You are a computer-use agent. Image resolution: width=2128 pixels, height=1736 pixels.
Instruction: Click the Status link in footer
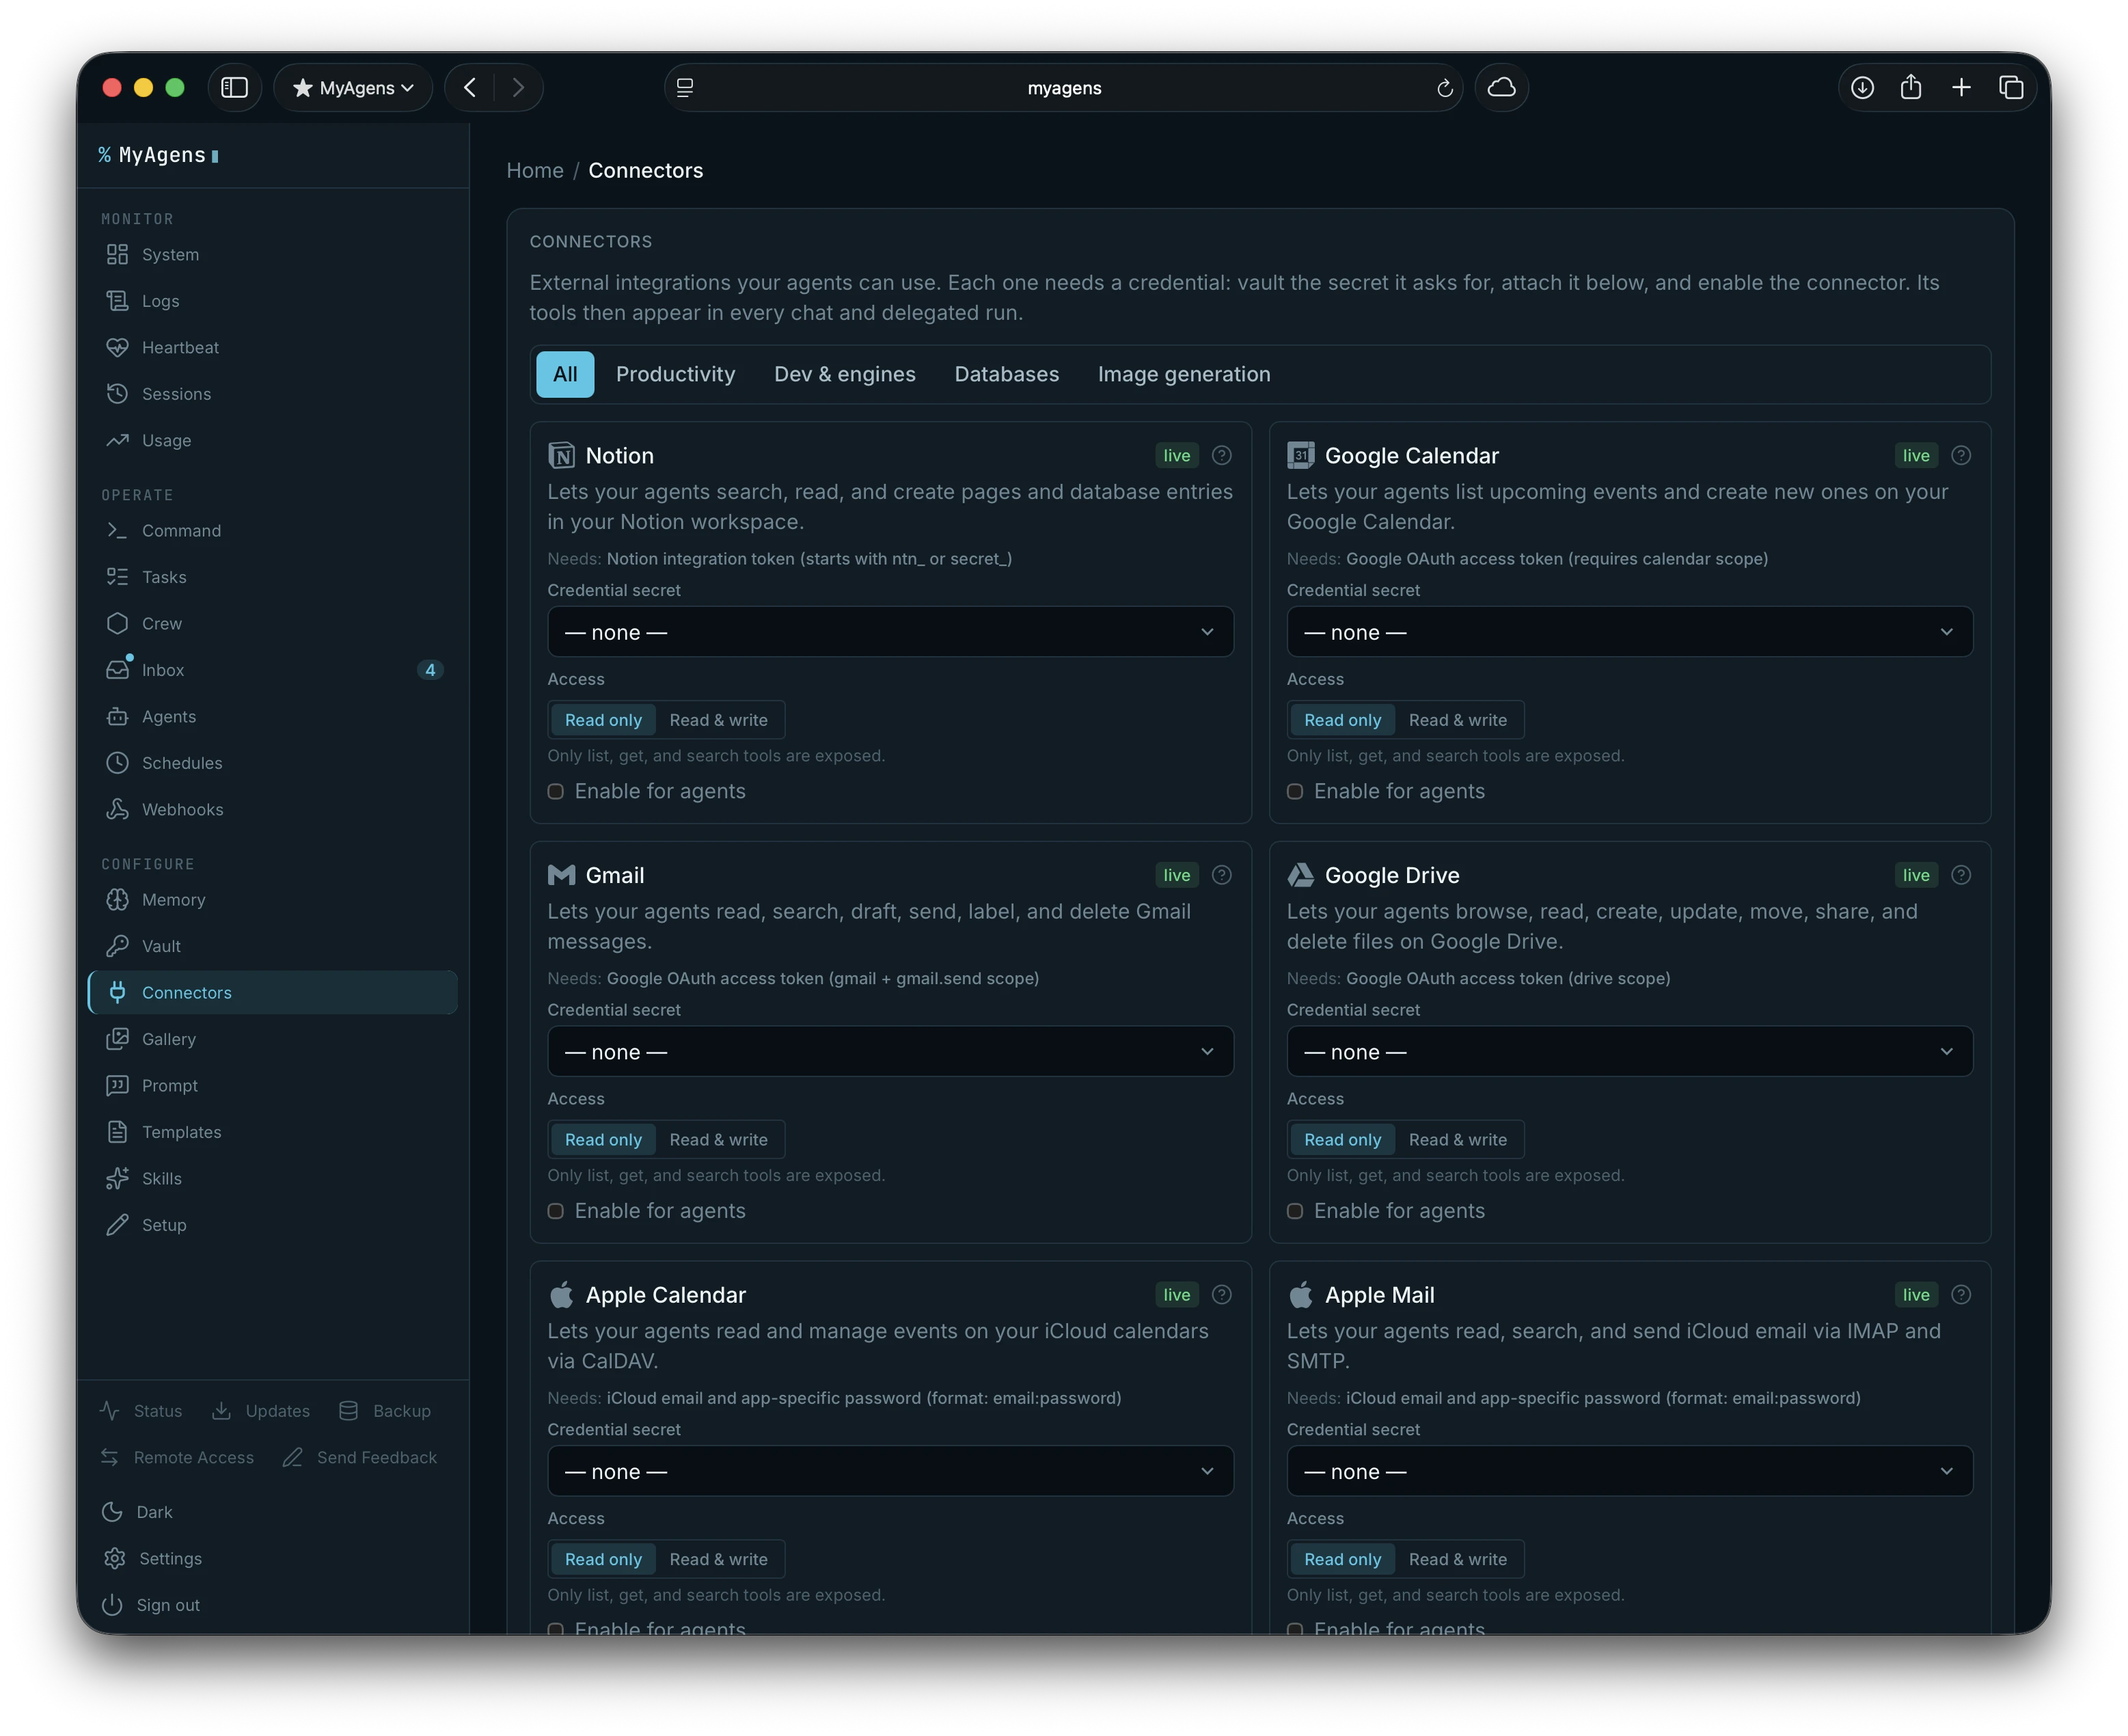pos(142,1411)
